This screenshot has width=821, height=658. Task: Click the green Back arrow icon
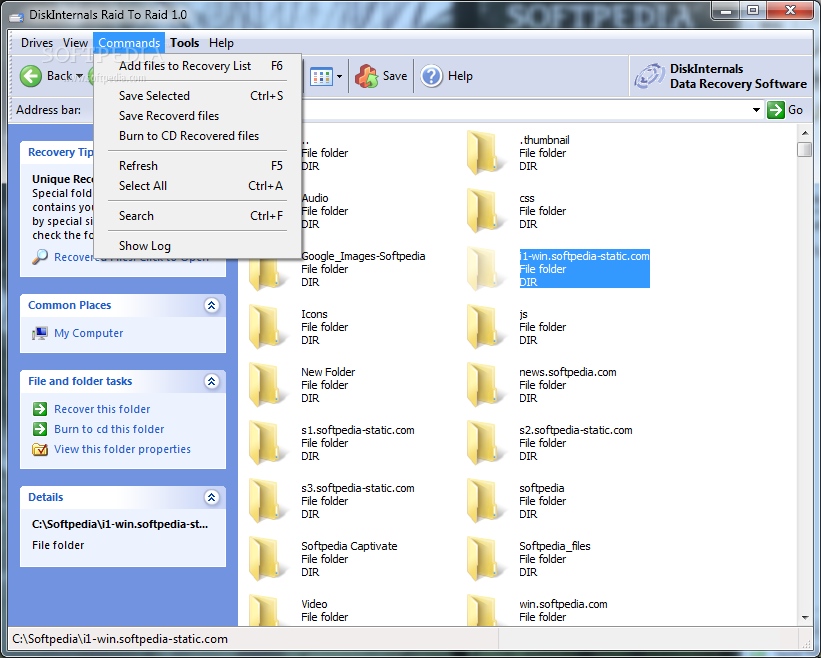pyautogui.click(x=30, y=76)
